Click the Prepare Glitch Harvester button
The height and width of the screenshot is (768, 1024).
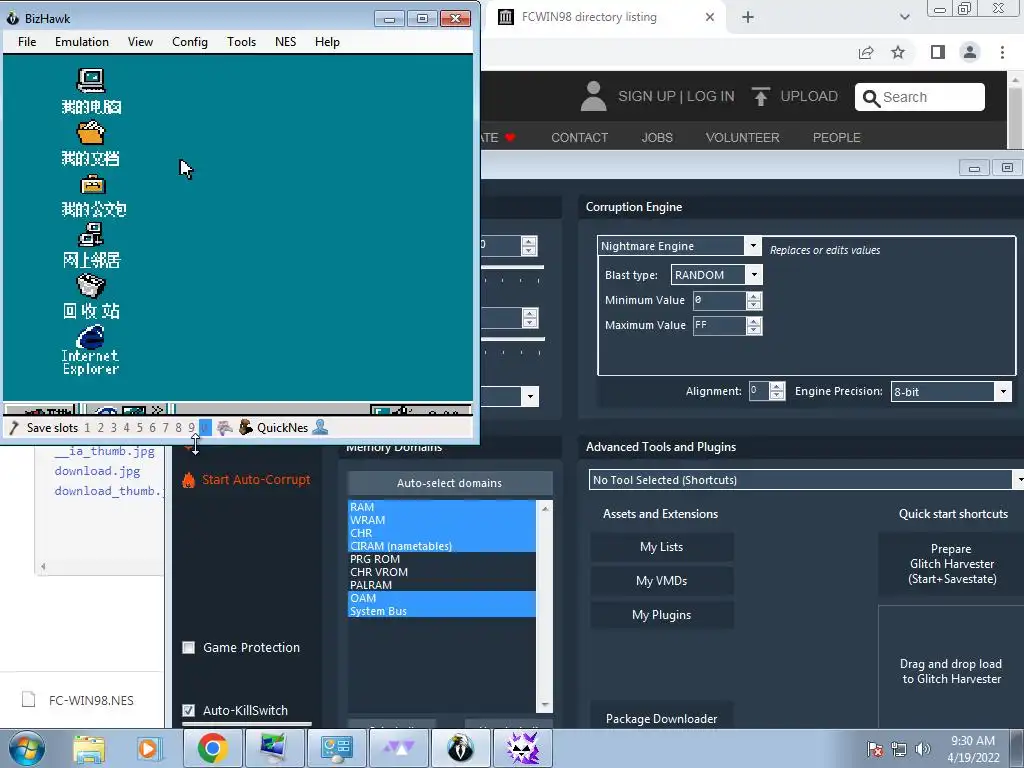[x=952, y=564]
